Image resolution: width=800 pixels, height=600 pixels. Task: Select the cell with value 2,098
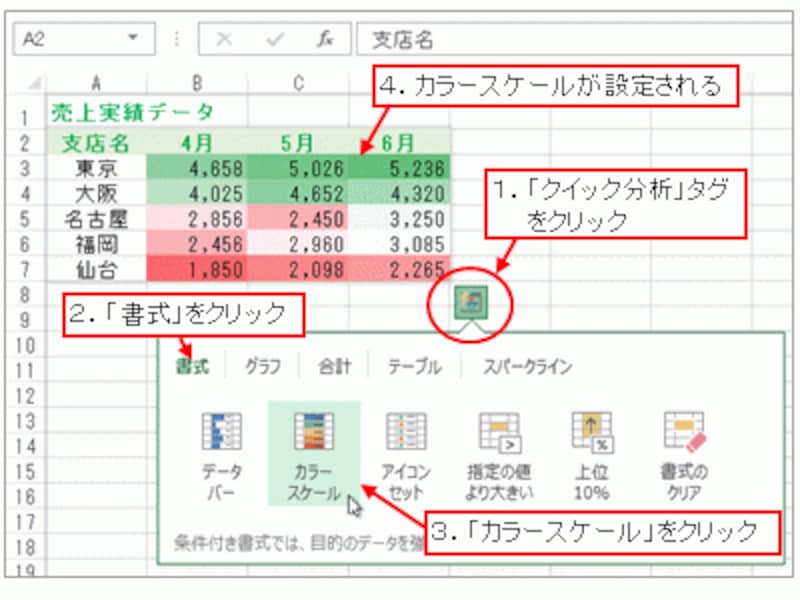(x=298, y=269)
